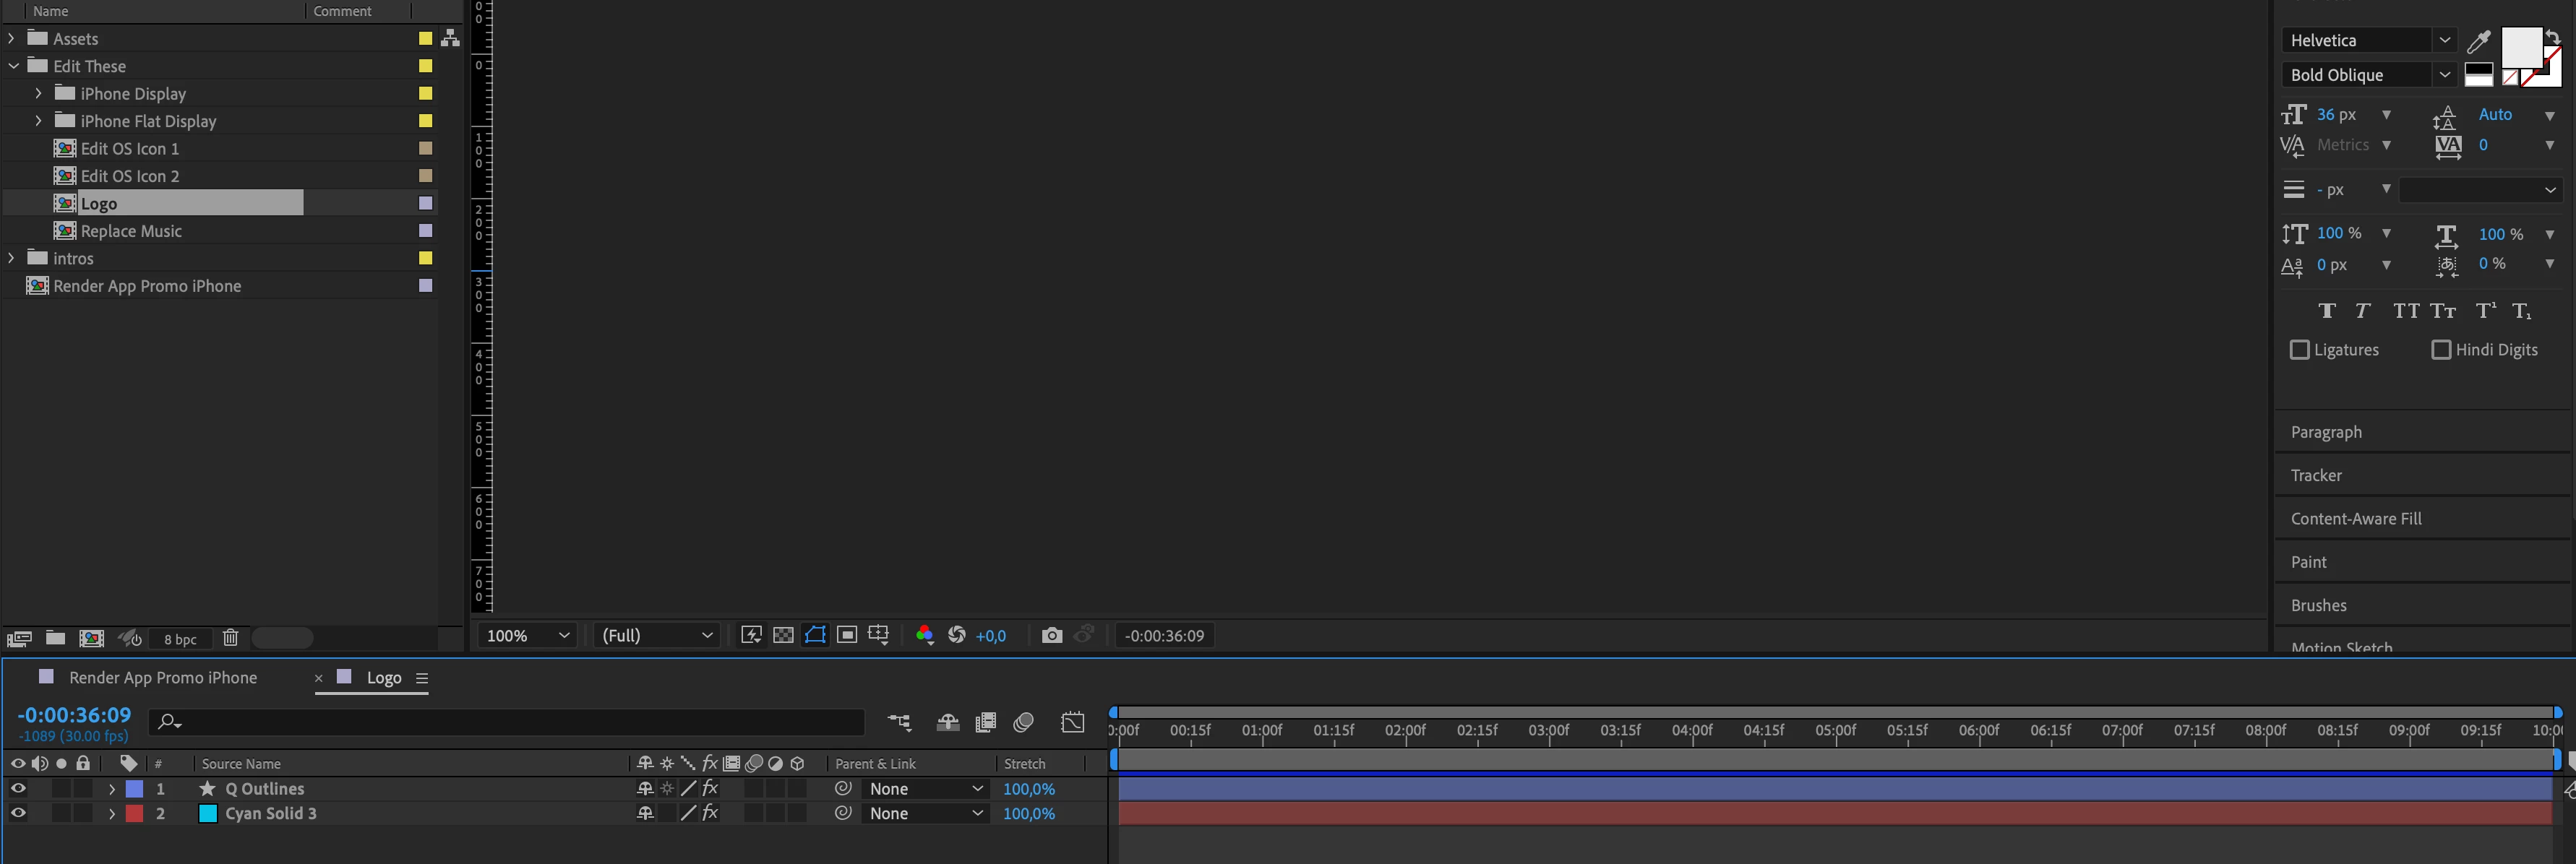The image size is (2576, 864).
Task: Open the Paragraph panel
Action: point(2326,432)
